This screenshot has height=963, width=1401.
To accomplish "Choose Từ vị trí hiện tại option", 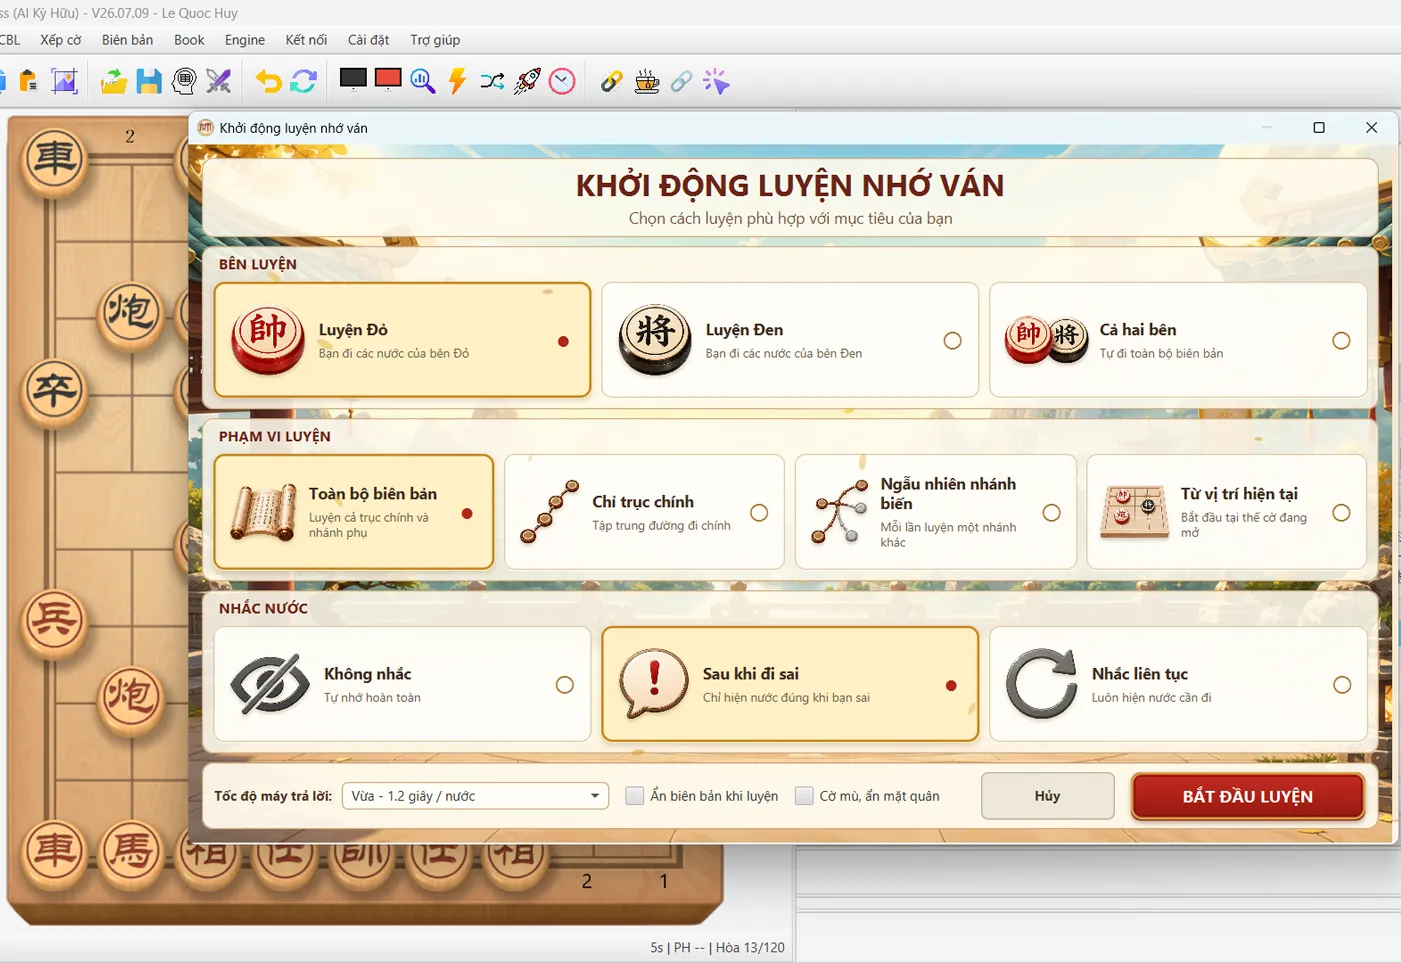I will coord(1227,512).
